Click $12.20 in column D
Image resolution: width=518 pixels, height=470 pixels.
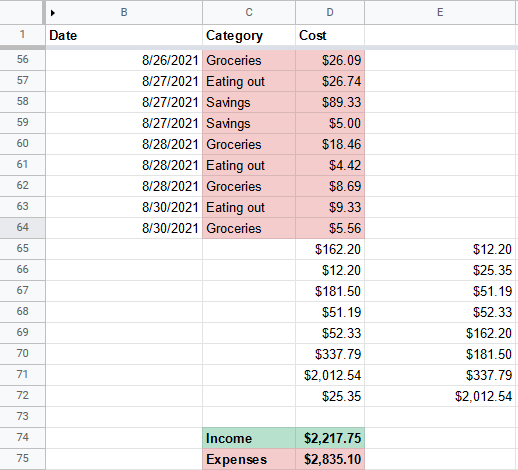tap(330, 270)
